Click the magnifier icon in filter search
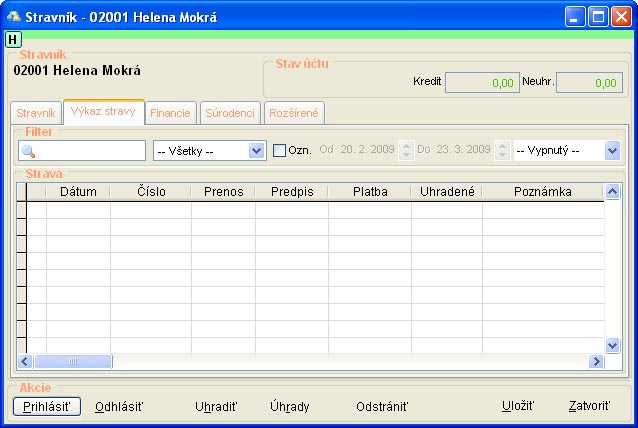This screenshot has width=638, height=428. click(x=28, y=151)
